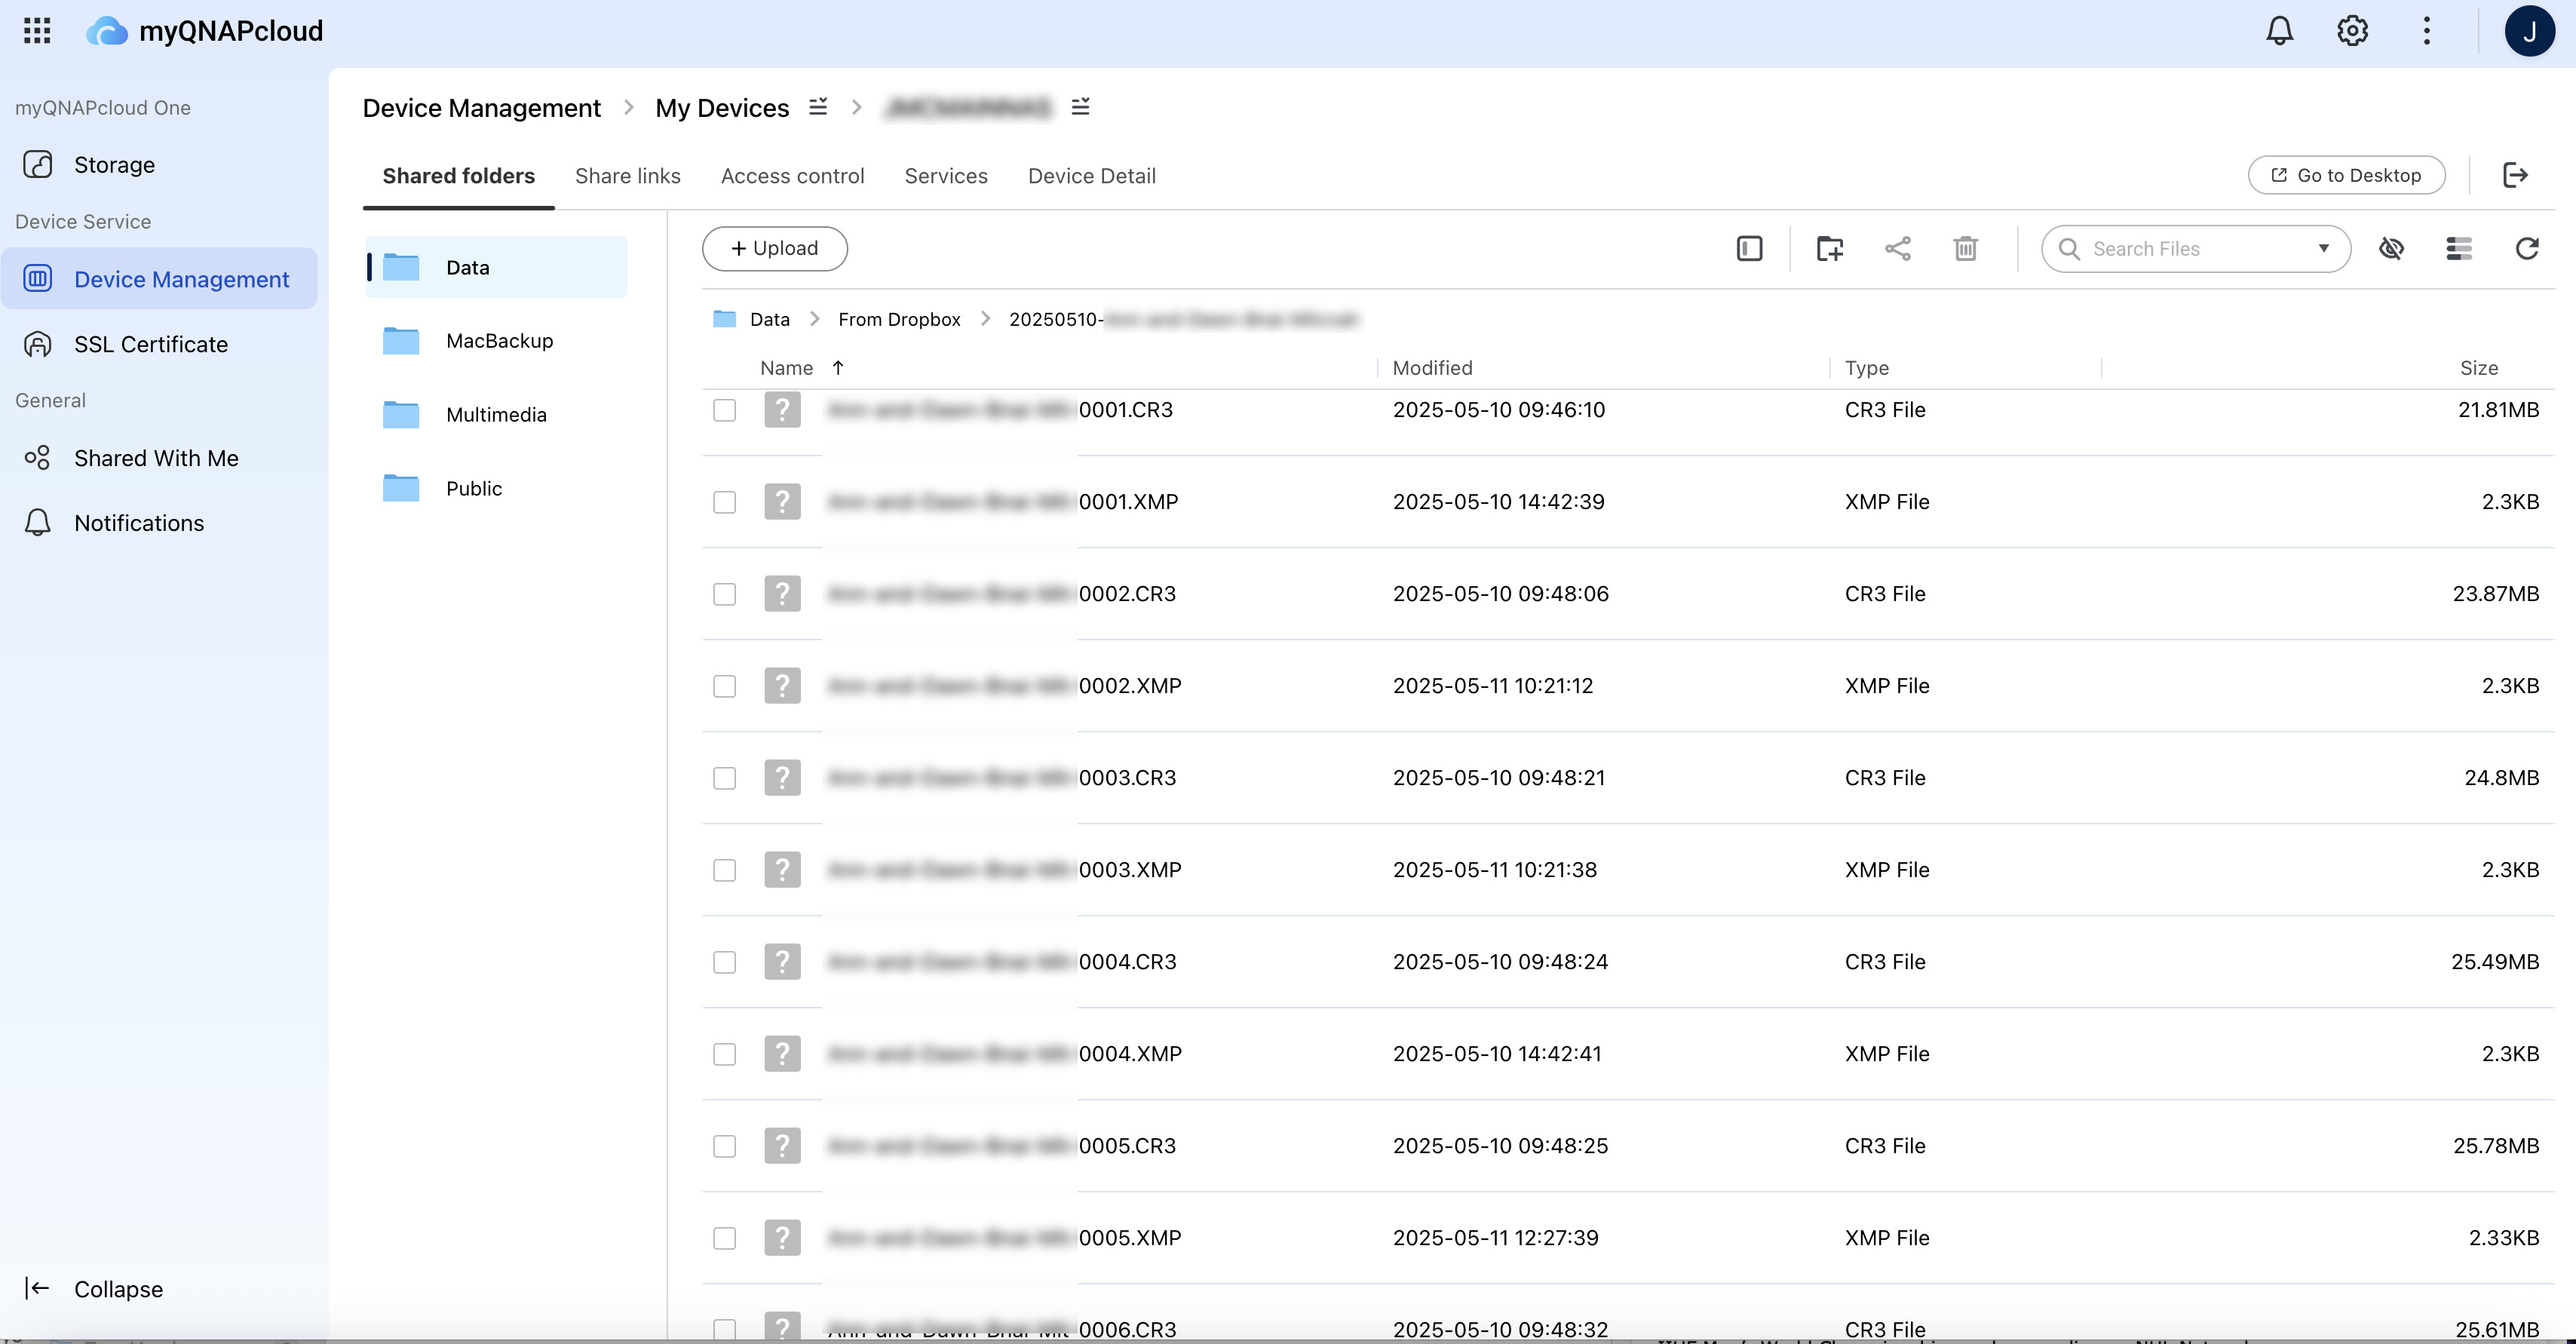The image size is (2576, 1344).
Task: Select Device Management in sidebar
Action: coord(160,279)
